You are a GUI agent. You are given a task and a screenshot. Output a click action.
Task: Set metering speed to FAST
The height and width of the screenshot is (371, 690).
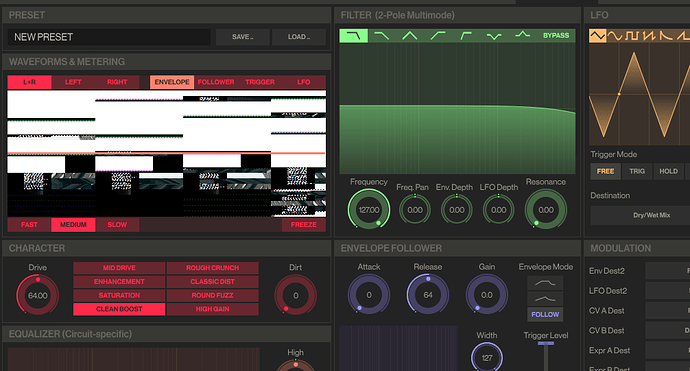(29, 224)
